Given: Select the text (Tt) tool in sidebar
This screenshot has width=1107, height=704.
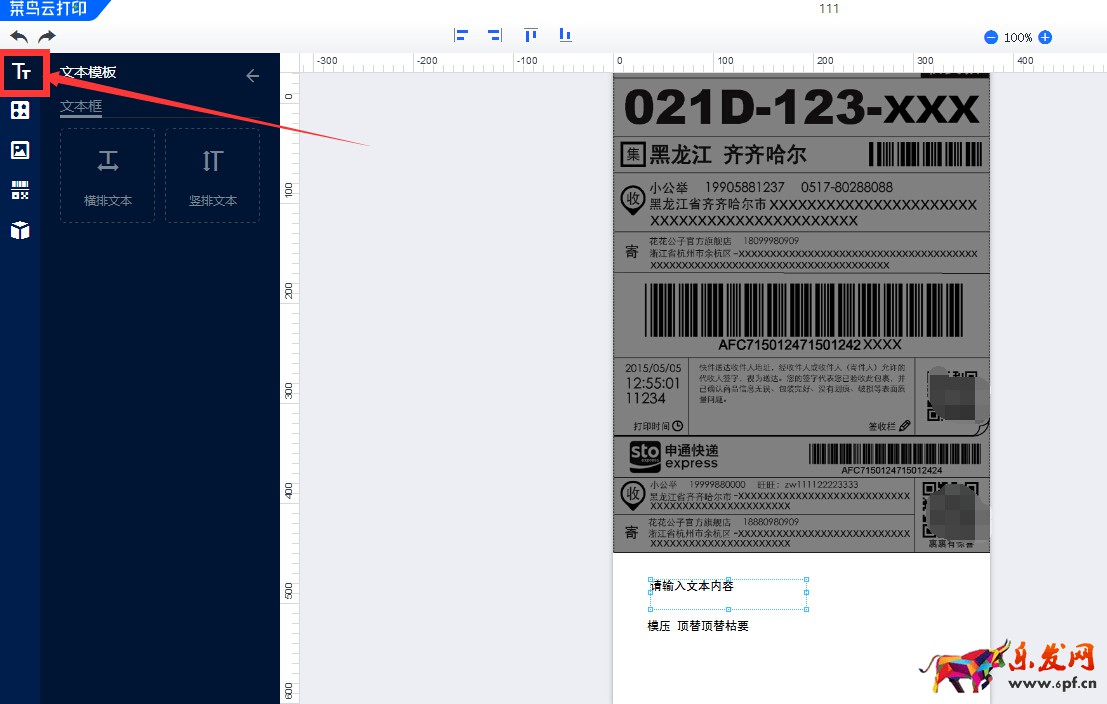Looking at the screenshot, I should tap(21, 71).
